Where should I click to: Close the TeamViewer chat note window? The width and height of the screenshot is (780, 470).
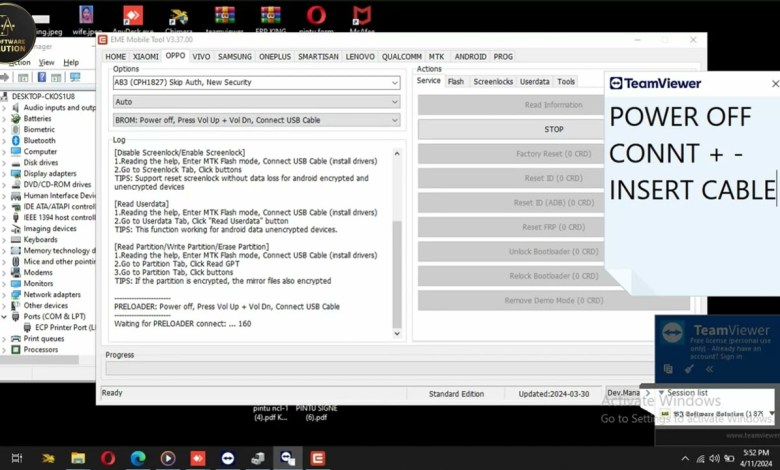(x=775, y=84)
